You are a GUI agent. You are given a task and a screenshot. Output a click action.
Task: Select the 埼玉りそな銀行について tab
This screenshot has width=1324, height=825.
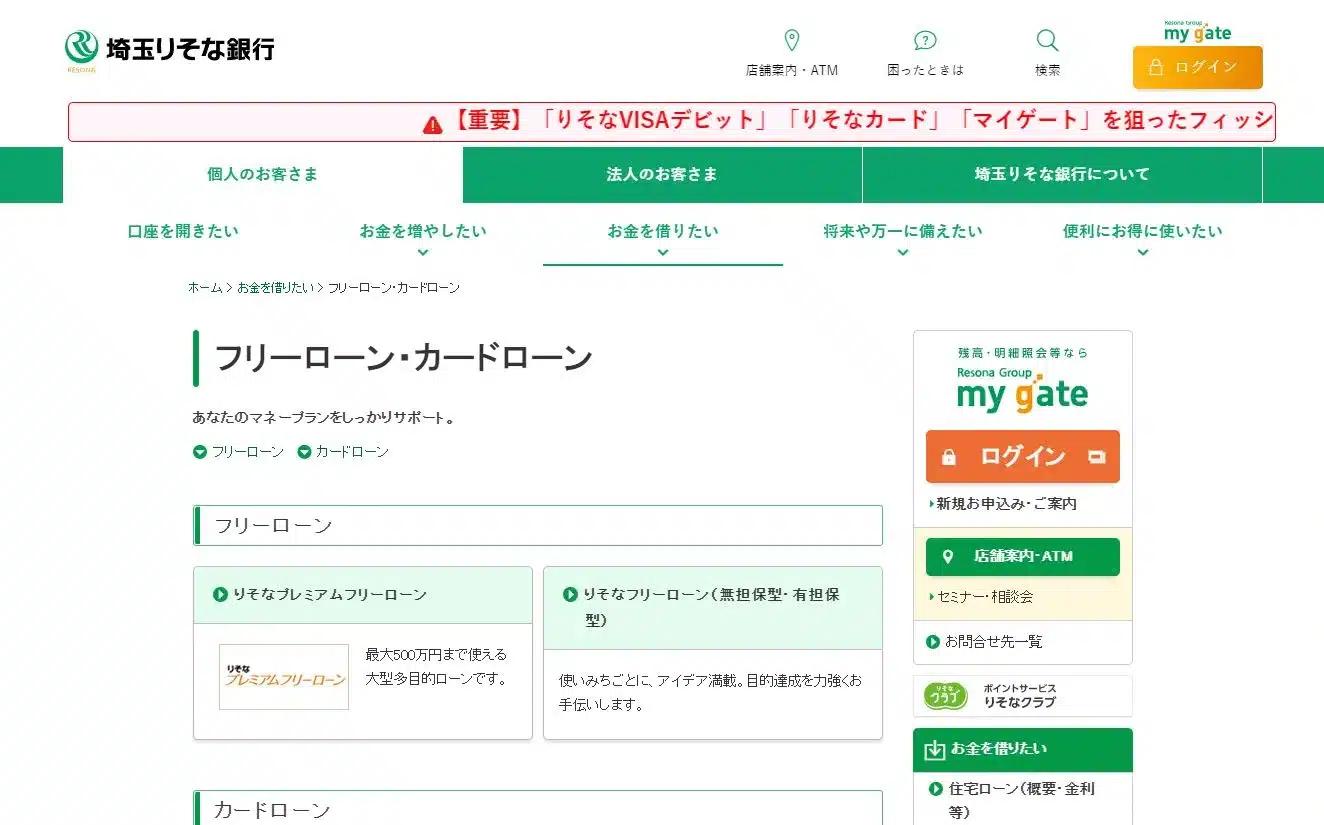click(x=1062, y=174)
